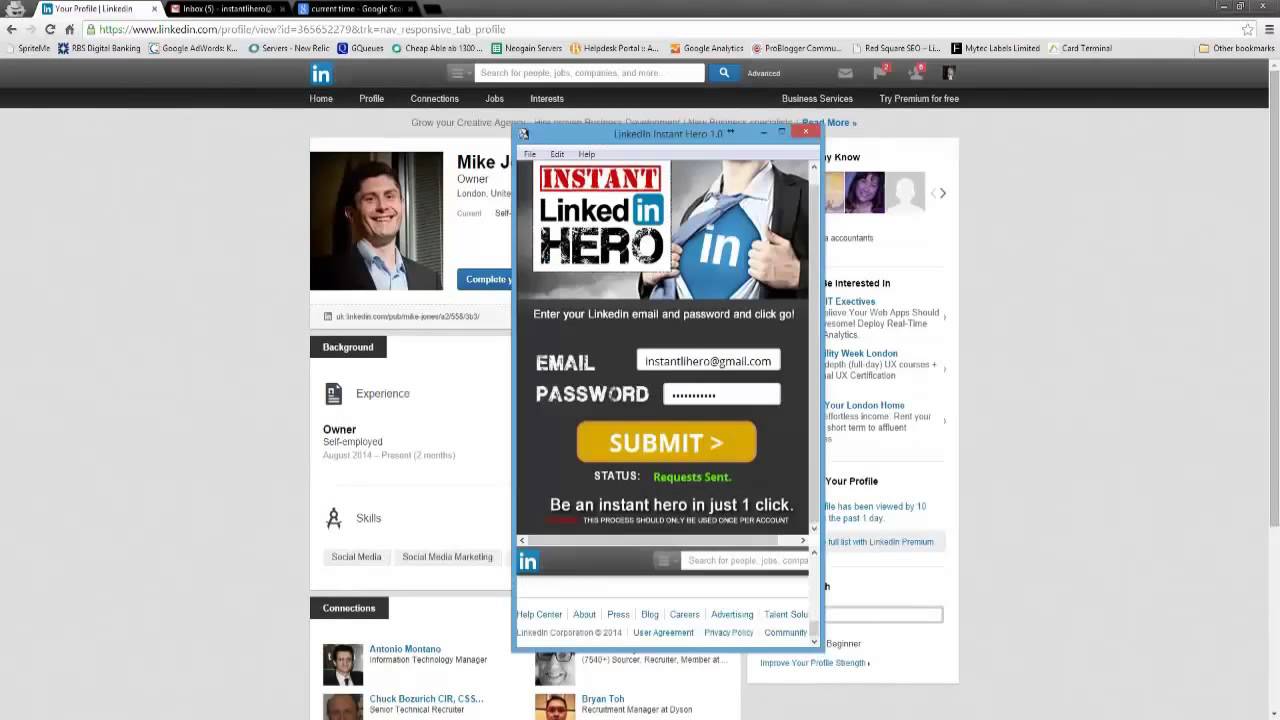
Task: Open Bryan Toh's profile link
Action: pyautogui.click(x=602, y=699)
